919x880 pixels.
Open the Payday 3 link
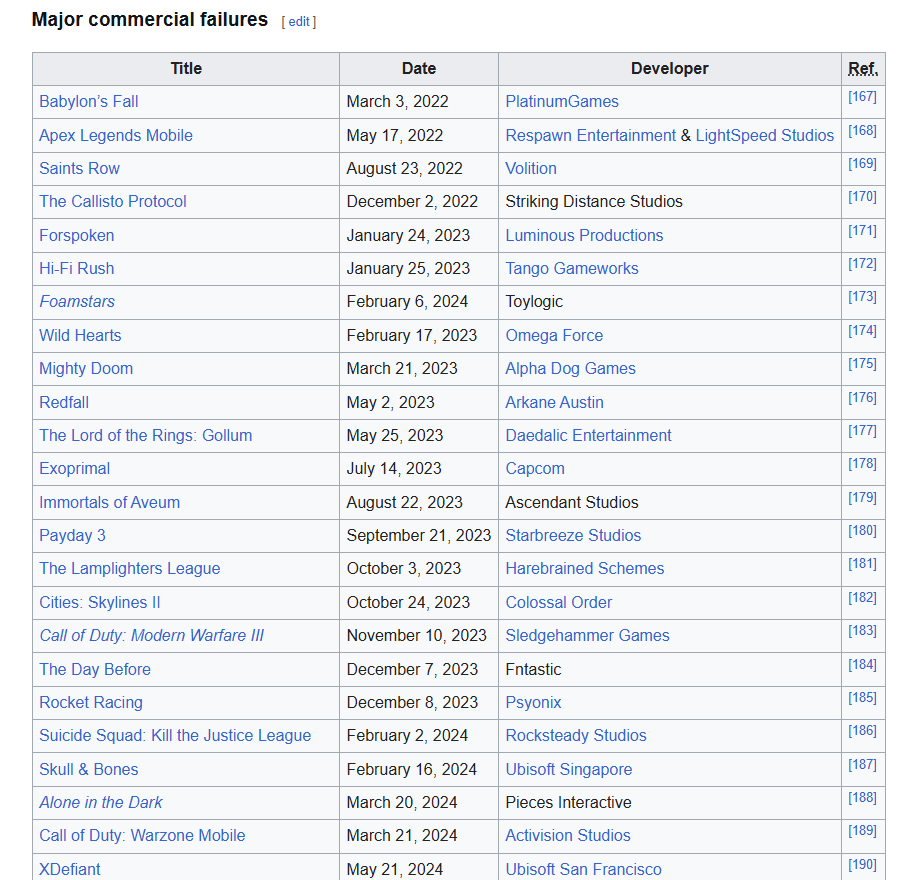pos(72,535)
